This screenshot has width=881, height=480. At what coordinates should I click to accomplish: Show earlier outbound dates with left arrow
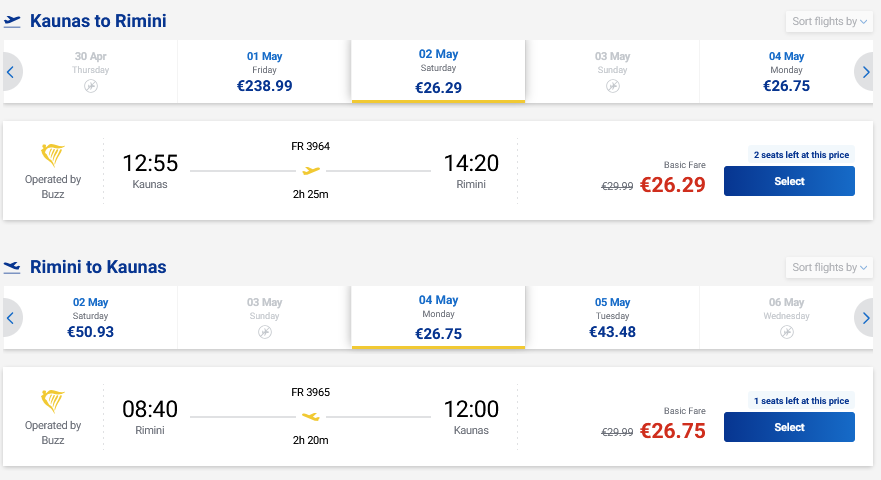tap(10, 72)
